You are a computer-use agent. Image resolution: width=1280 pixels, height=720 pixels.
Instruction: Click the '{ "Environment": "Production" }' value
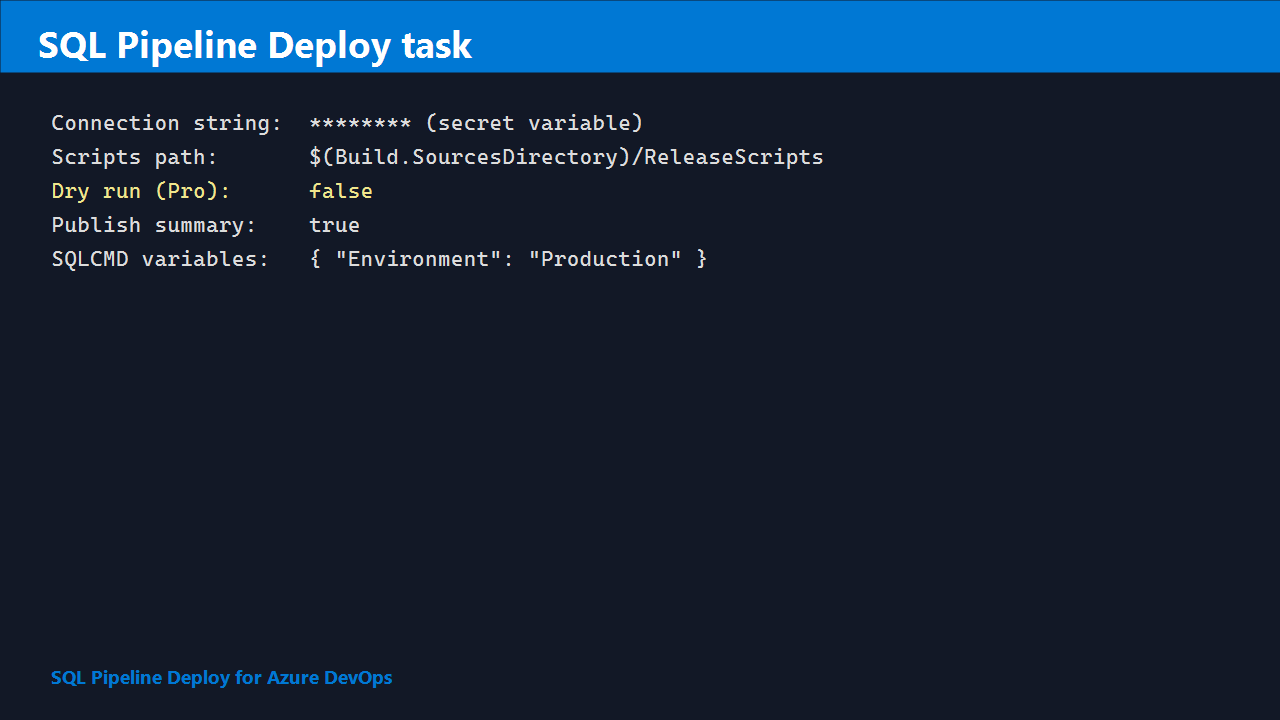[x=508, y=259]
